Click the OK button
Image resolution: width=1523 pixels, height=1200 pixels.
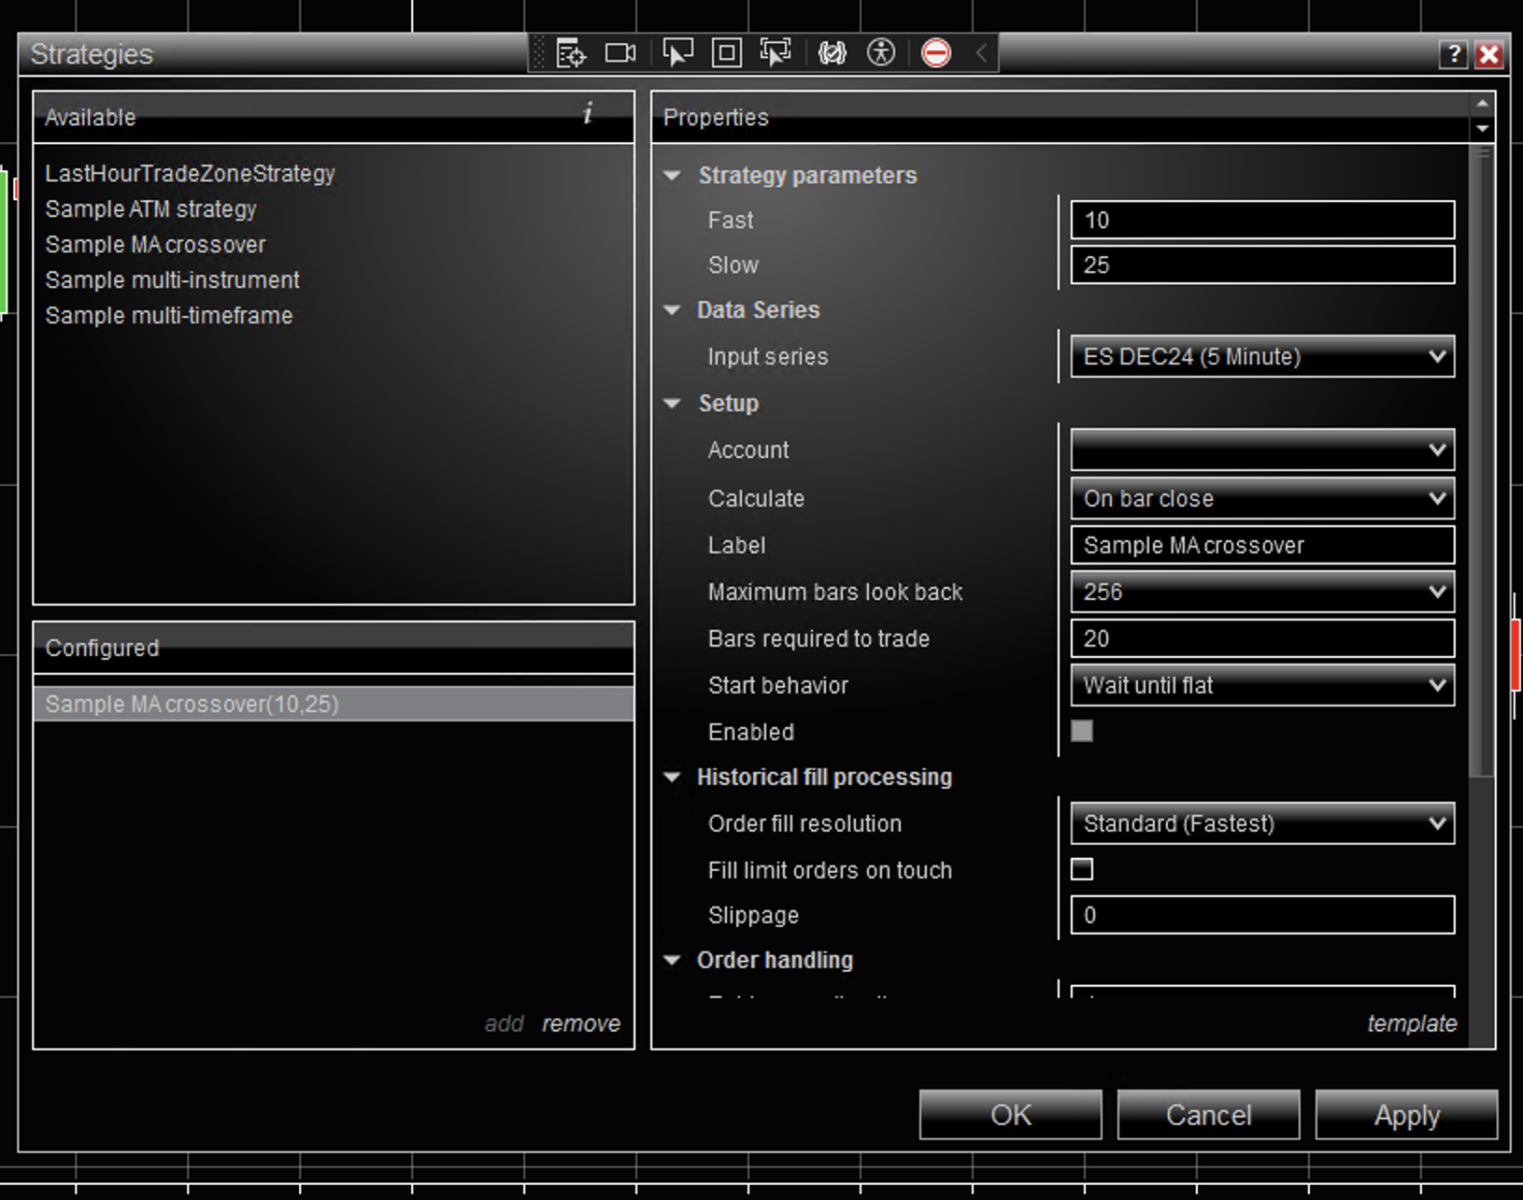click(x=1010, y=1115)
